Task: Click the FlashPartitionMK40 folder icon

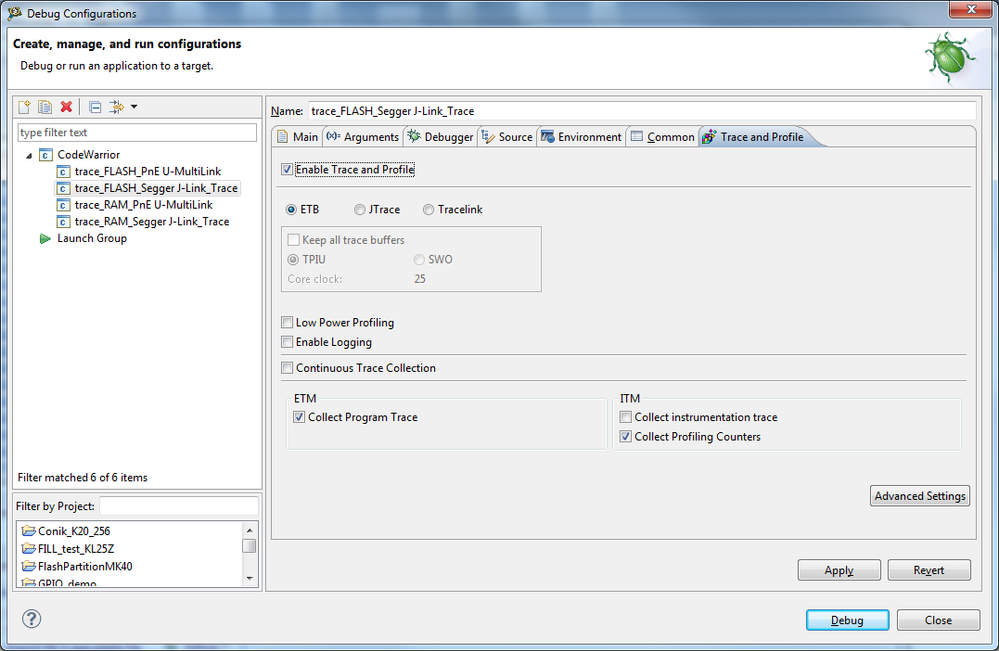Action: 28,566
